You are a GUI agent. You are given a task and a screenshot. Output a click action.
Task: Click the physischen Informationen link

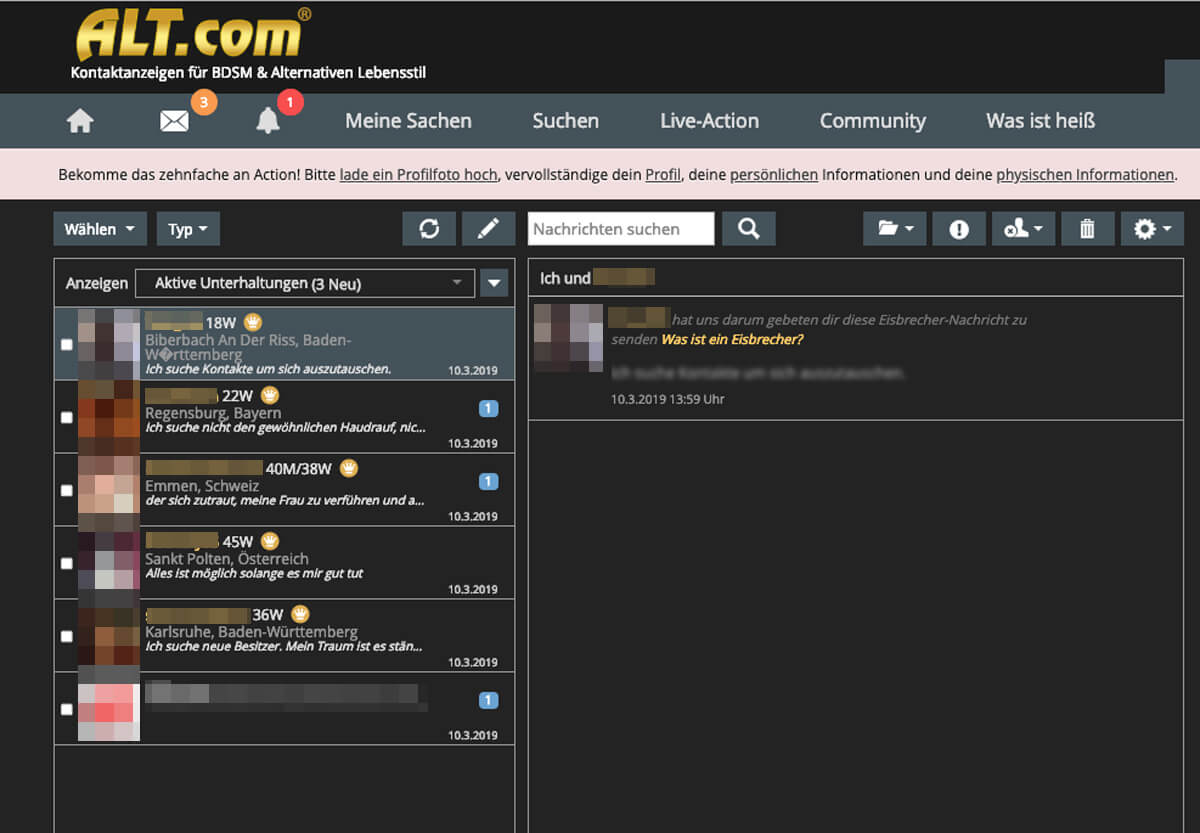coord(1085,174)
